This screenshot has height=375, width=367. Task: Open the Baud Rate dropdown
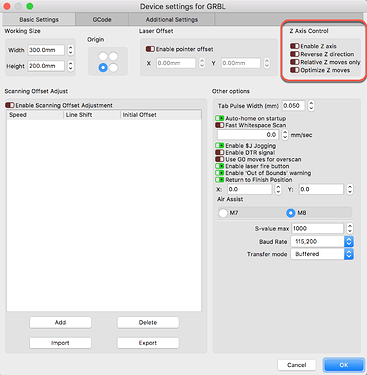(x=322, y=241)
